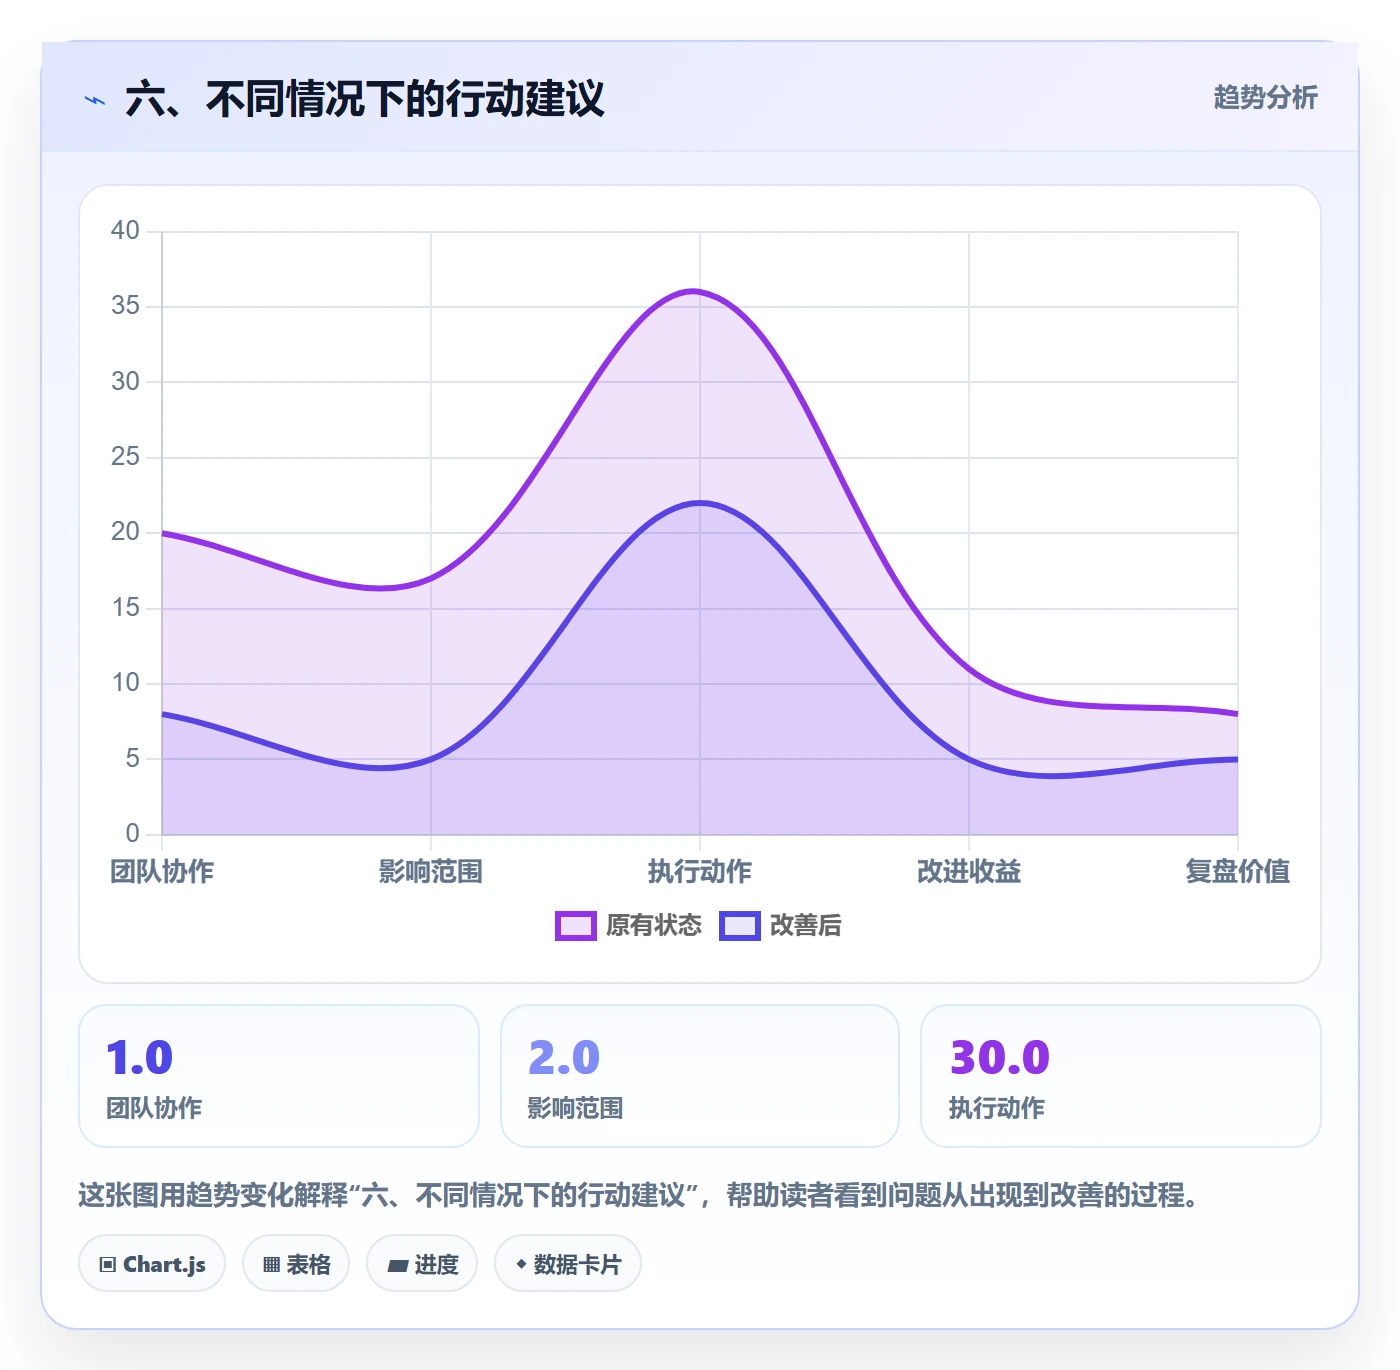This screenshot has width=1400, height=1370.
Task: Open the 2.0 影响范围 data card
Action: pos(700,1076)
